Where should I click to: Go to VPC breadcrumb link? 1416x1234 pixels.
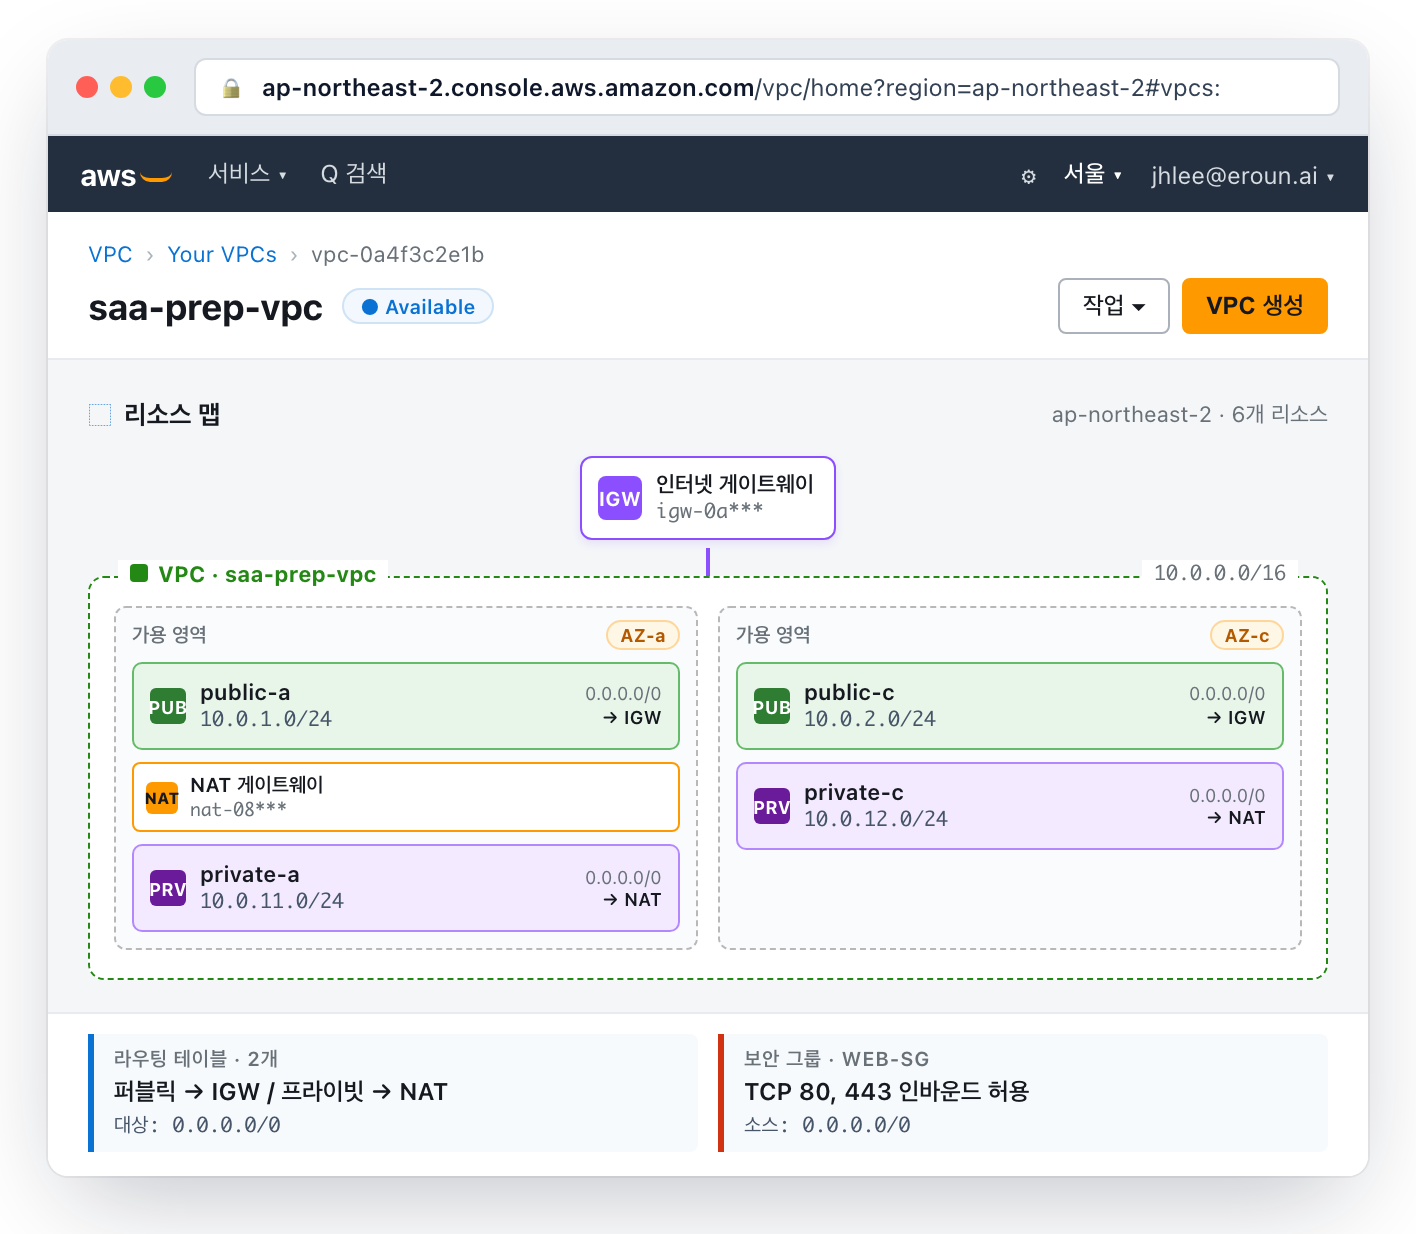point(110,255)
